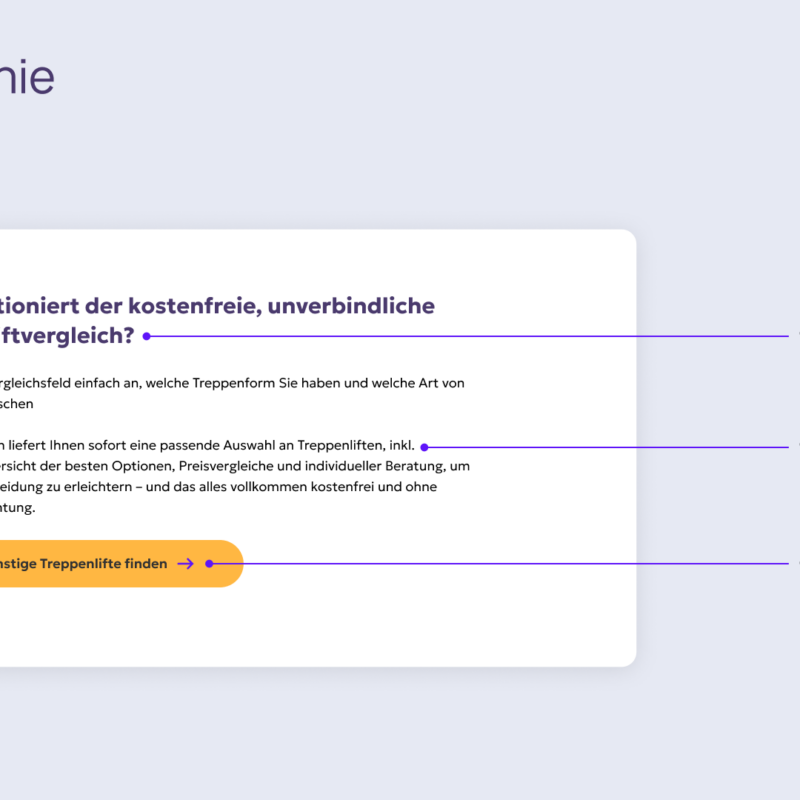Click the last paragraph word 'atung.'
Screen dimensions: 800x800
[x=18, y=508]
